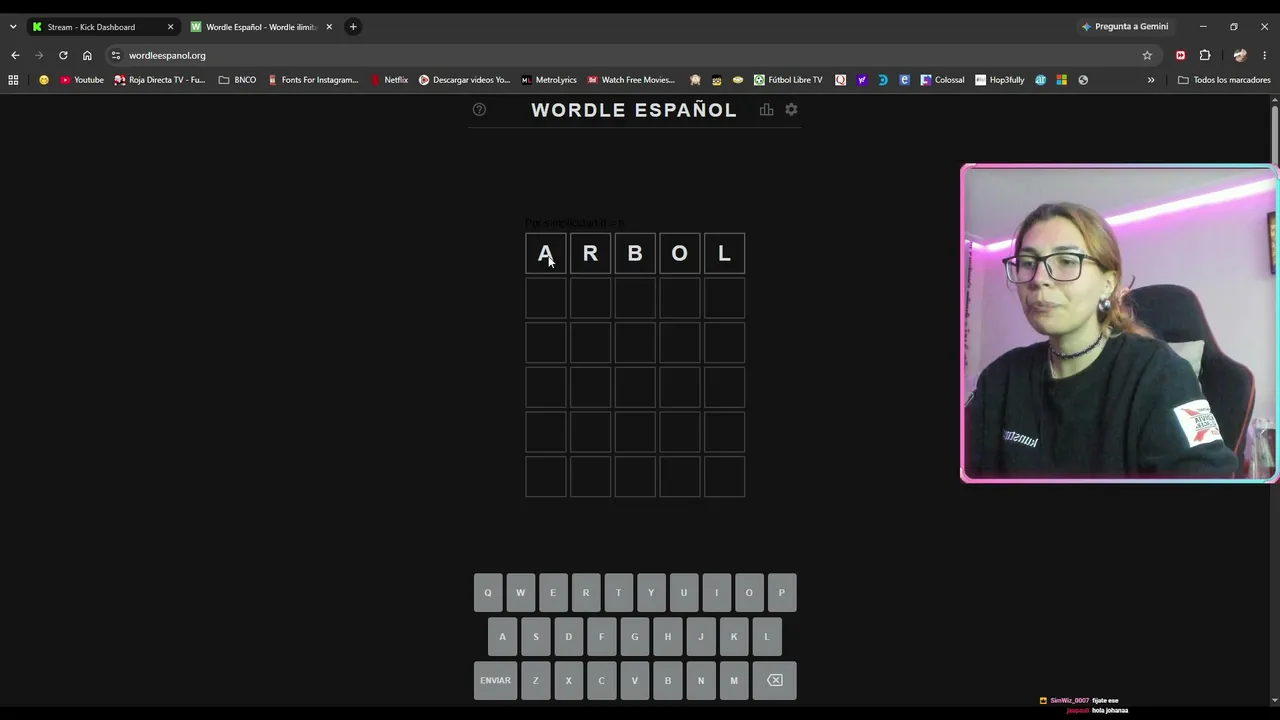Open the Fútbol Libre TV bookmark
1280x720 pixels.
788,80
